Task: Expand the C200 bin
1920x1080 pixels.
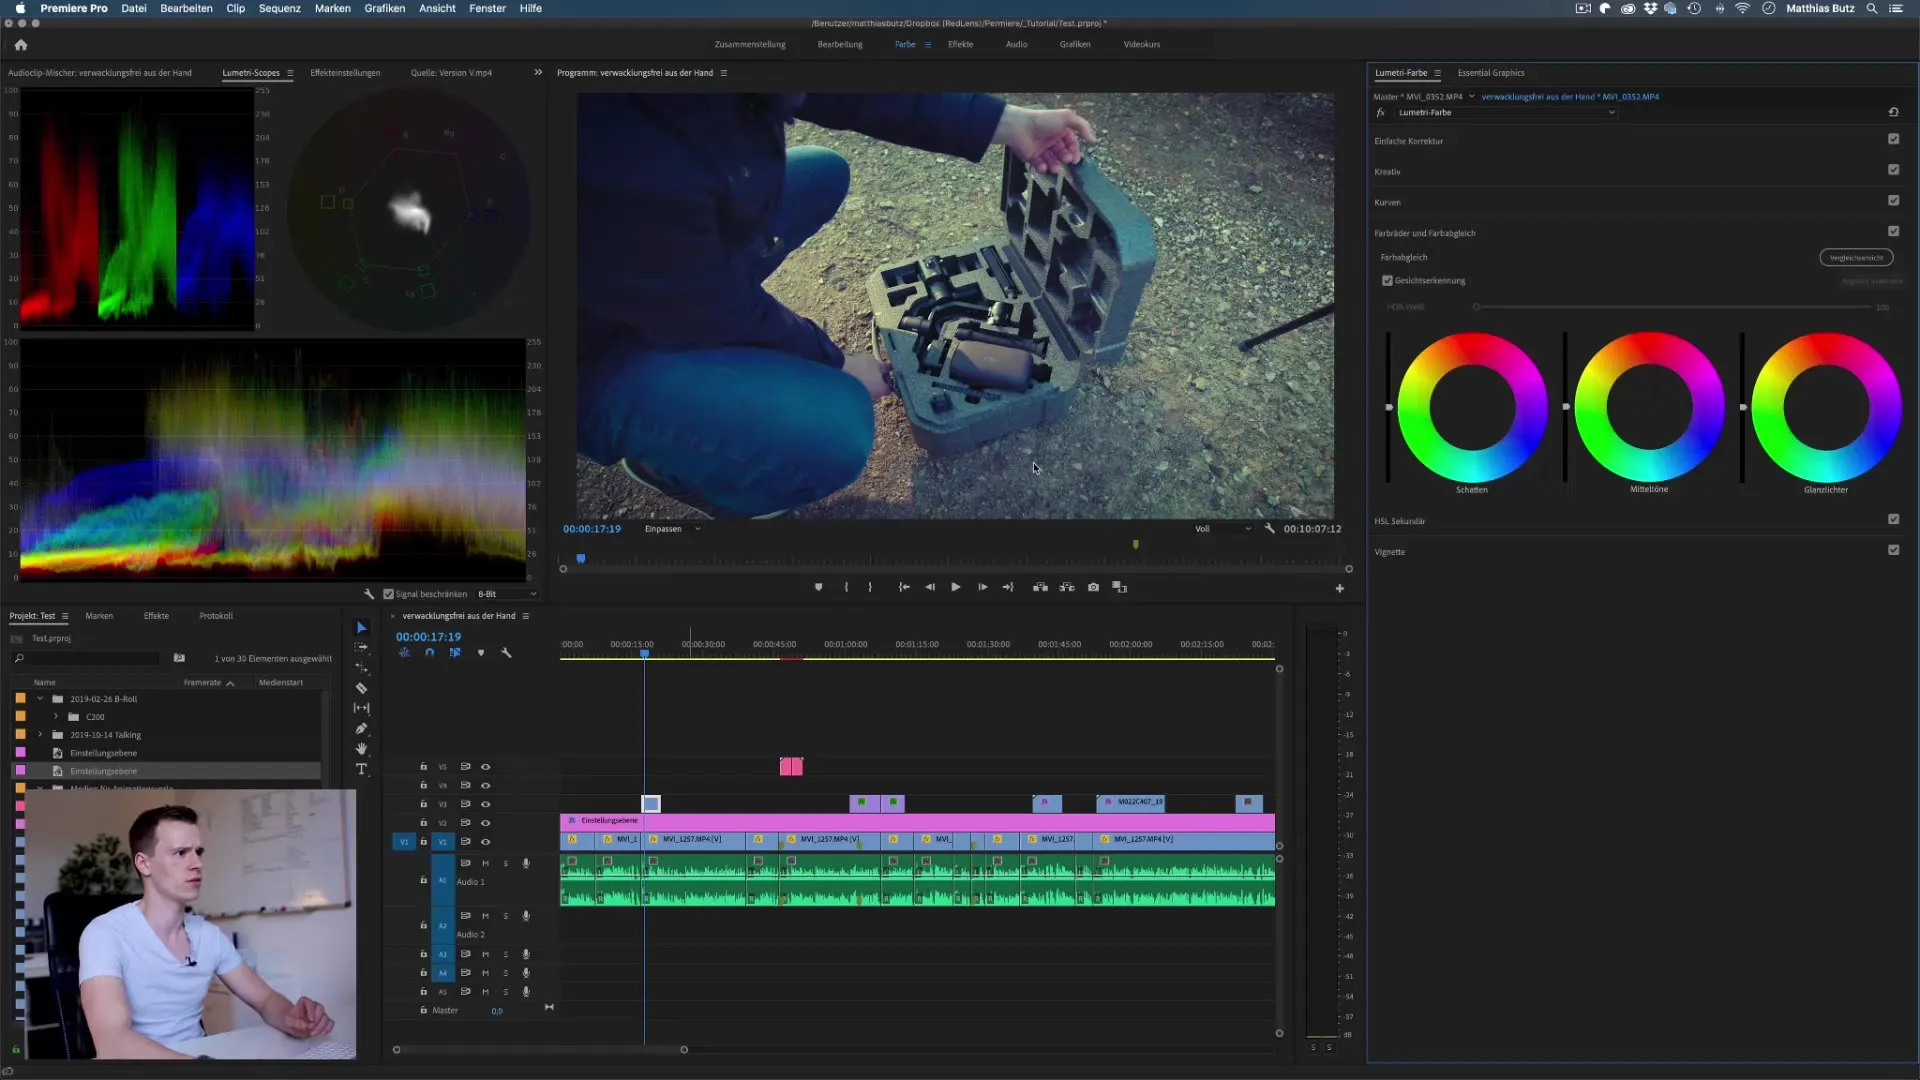Action: [56, 717]
